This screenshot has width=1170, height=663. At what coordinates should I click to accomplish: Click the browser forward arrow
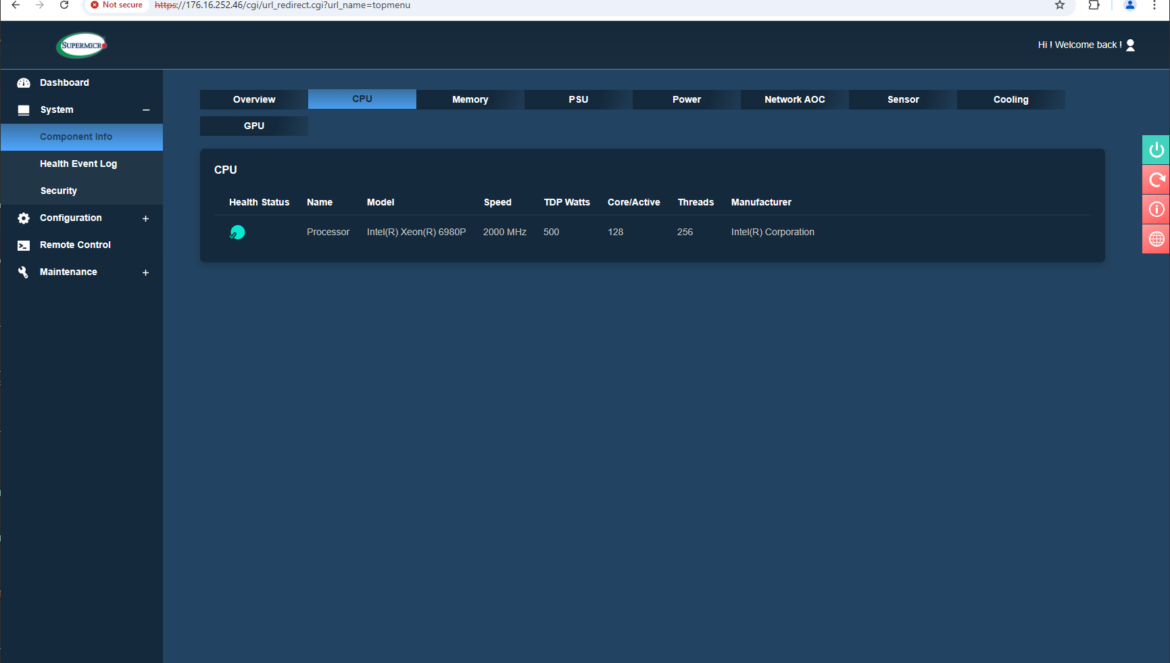click(x=40, y=5)
